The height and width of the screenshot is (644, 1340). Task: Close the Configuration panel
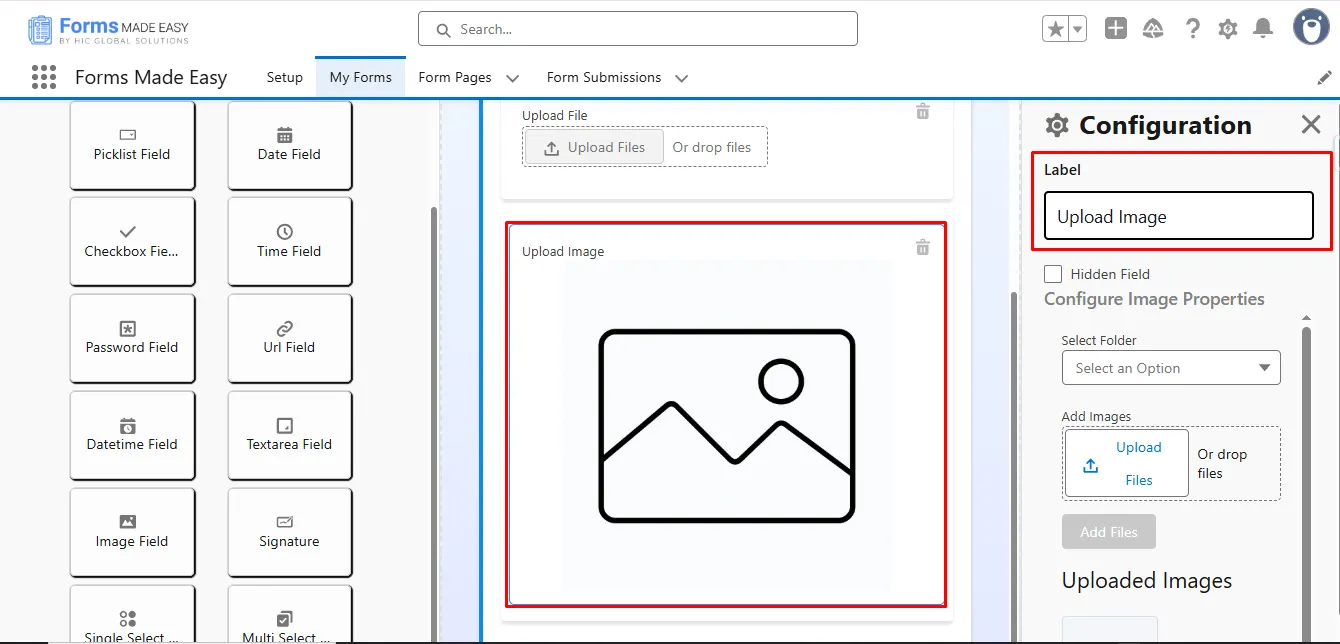(x=1310, y=125)
